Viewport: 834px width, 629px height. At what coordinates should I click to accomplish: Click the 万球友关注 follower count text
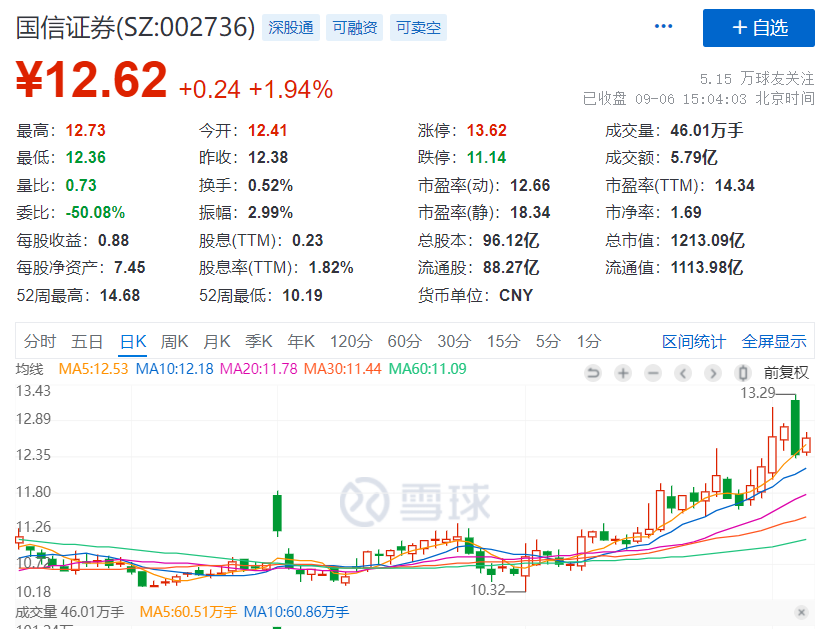(757, 79)
